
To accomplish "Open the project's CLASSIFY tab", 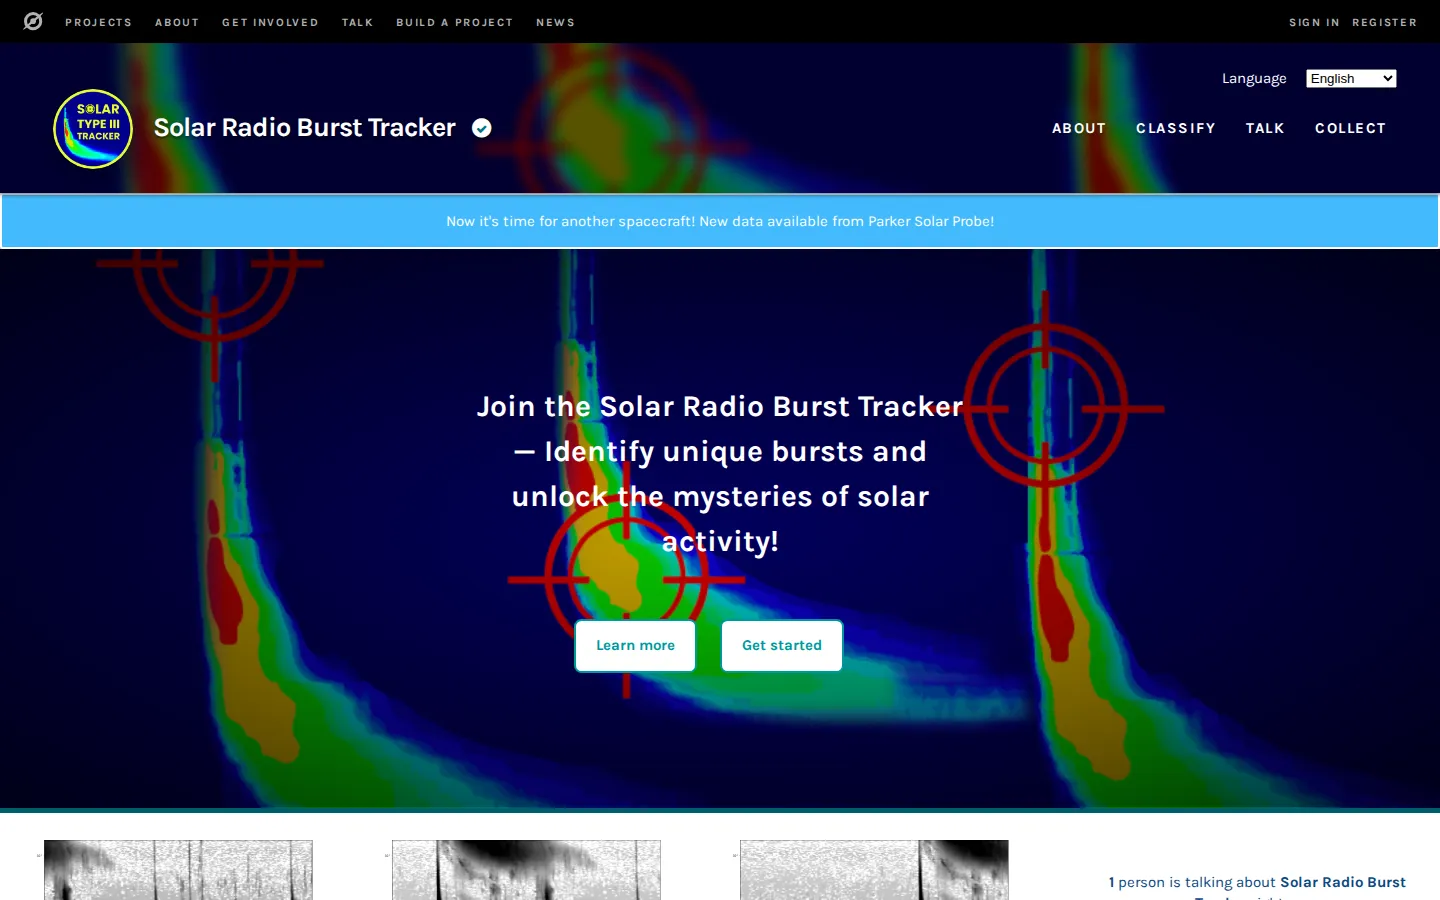I will pyautogui.click(x=1176, y=128).
